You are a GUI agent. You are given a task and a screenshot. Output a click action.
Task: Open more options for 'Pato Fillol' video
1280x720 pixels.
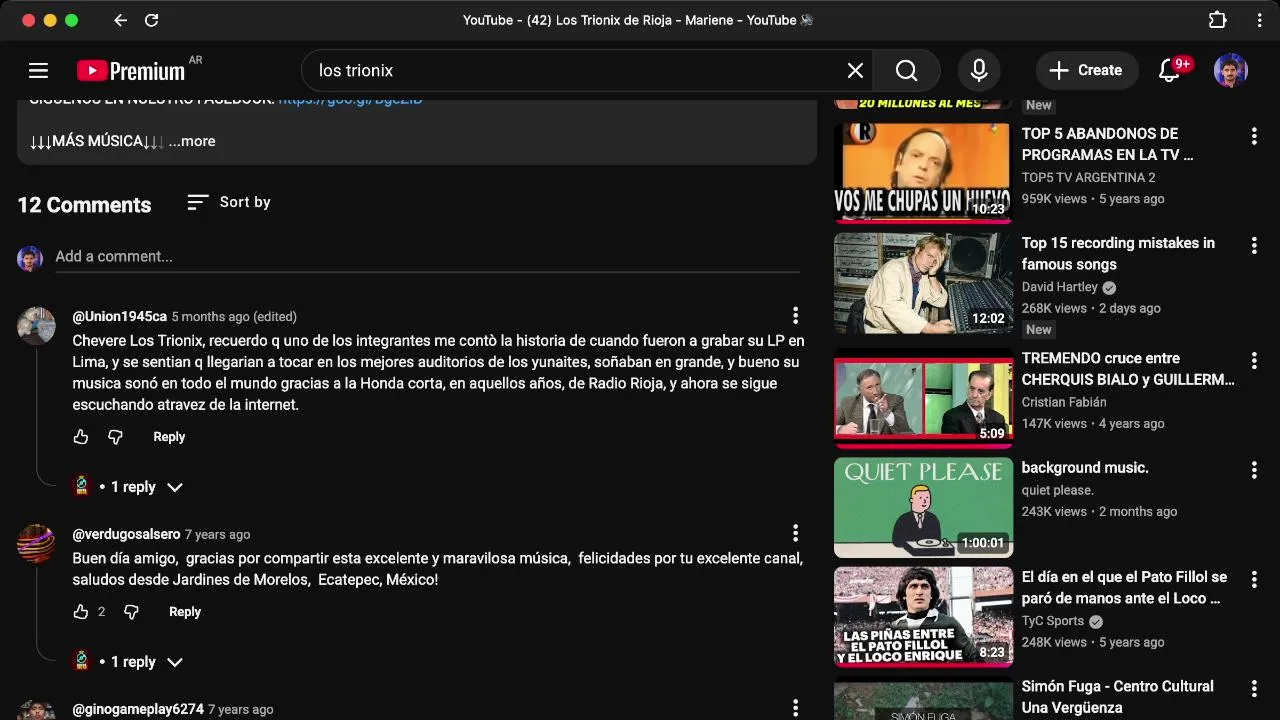[x=1254, y=579]
